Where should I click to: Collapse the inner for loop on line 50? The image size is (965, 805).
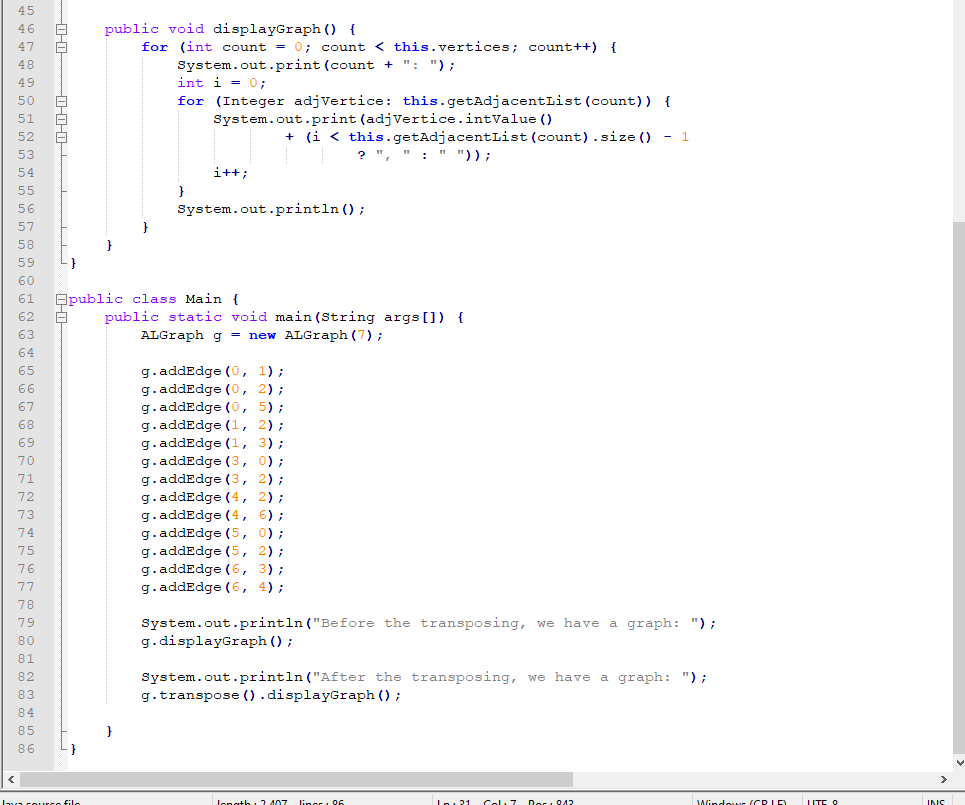tap(62, 100)
